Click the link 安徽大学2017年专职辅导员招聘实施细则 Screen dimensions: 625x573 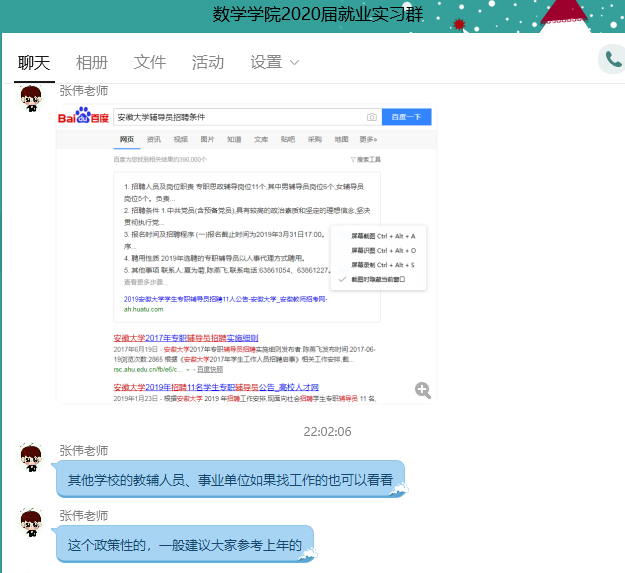[186, 338]
